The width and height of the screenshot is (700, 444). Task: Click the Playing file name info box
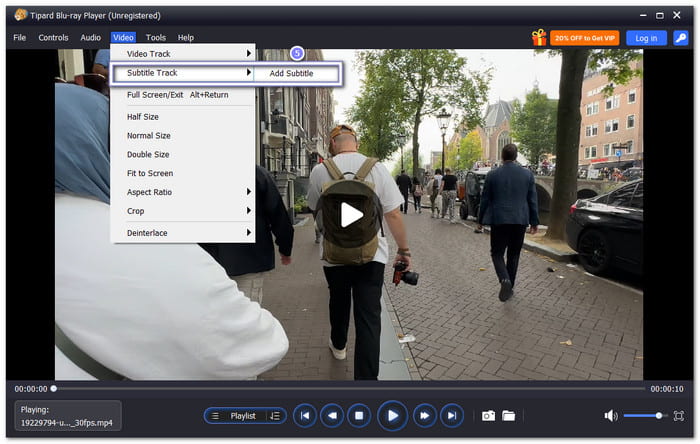pyautogui.click(x=68, y=415)
